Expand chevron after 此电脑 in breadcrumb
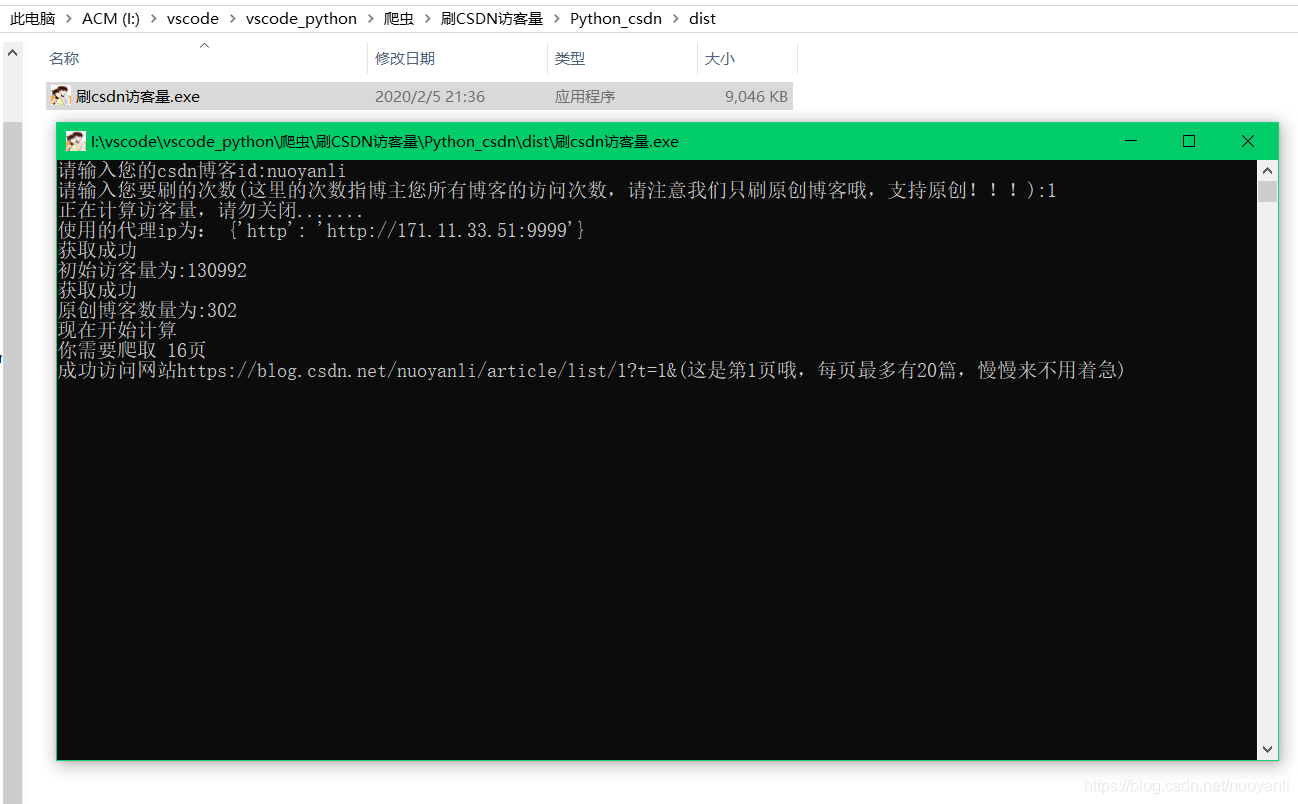Image resolution: width=1298 pixels, height=804 pixels. tap(69, 19)
